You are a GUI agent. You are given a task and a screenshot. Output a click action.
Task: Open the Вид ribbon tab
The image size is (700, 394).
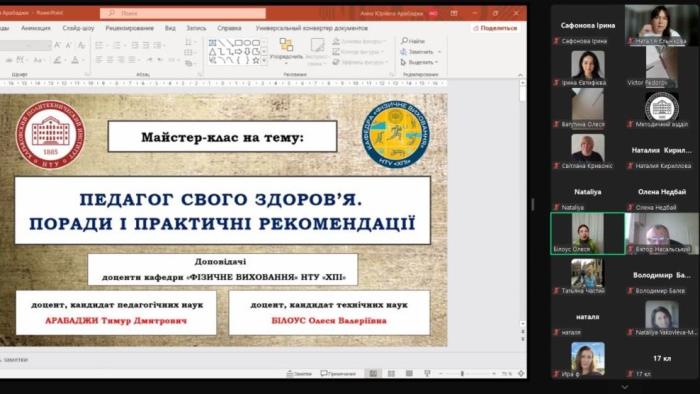(x=170, y=28)
